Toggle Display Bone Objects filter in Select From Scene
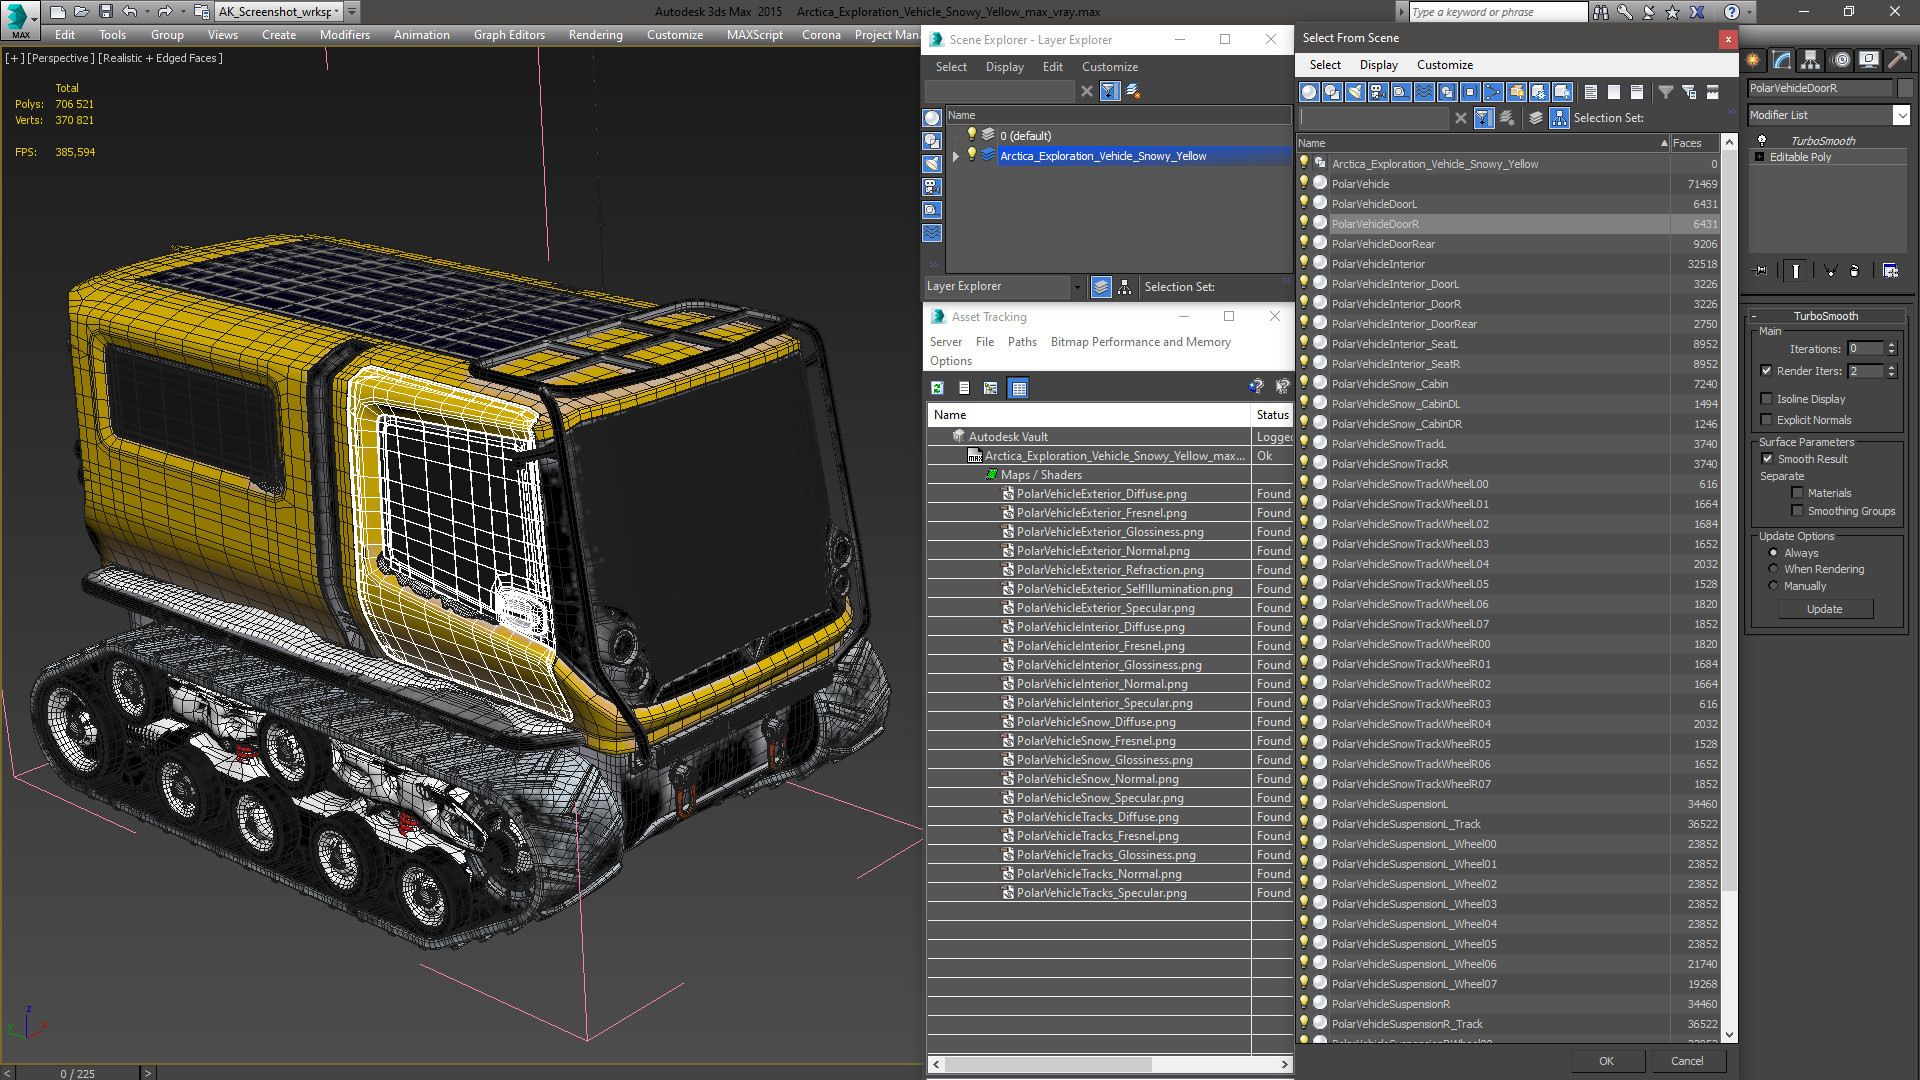Screen dimensions: 1920x1080 coord(1493,92)
